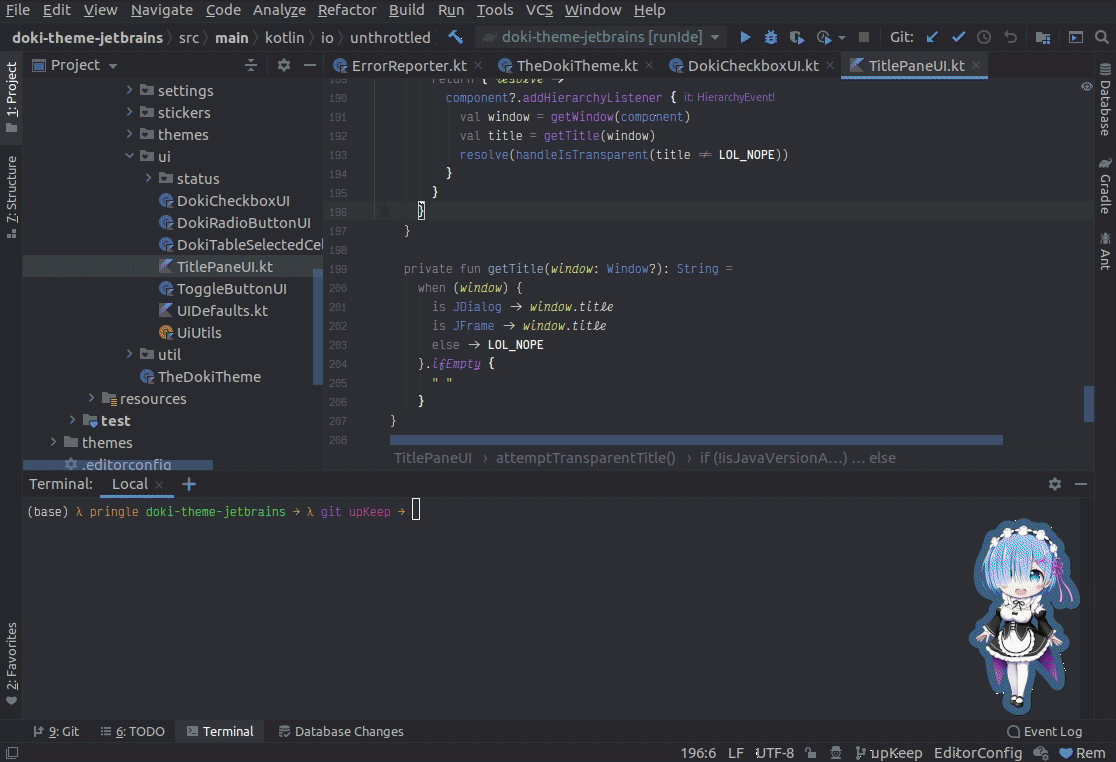Expand the stickers folder
The height and width of the screenshot is (762, 1116).
tap(130, 112)
